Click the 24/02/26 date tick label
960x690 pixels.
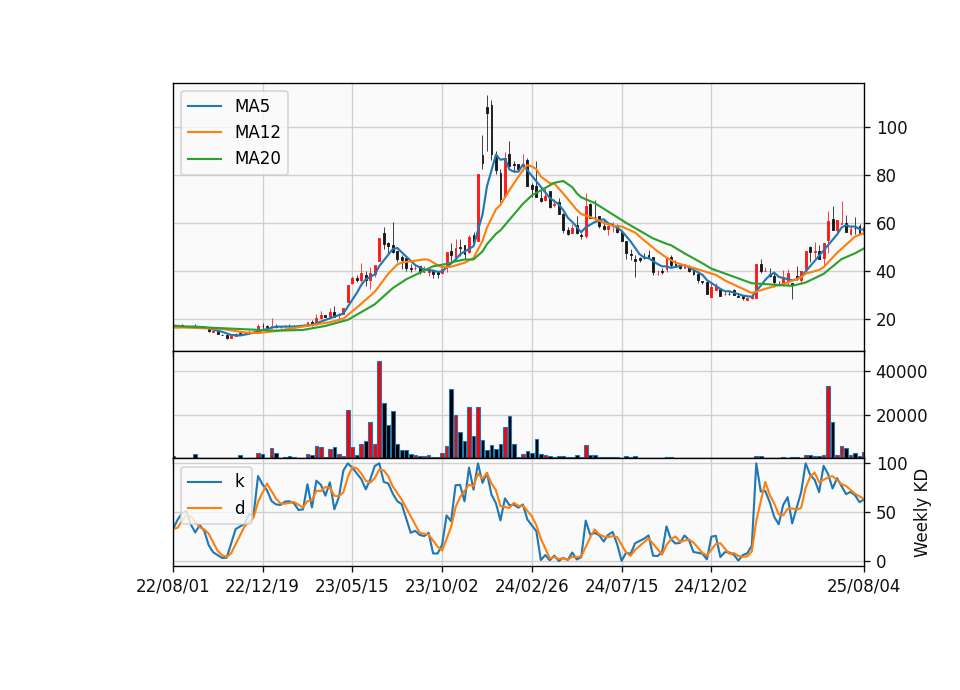(531, 586)
